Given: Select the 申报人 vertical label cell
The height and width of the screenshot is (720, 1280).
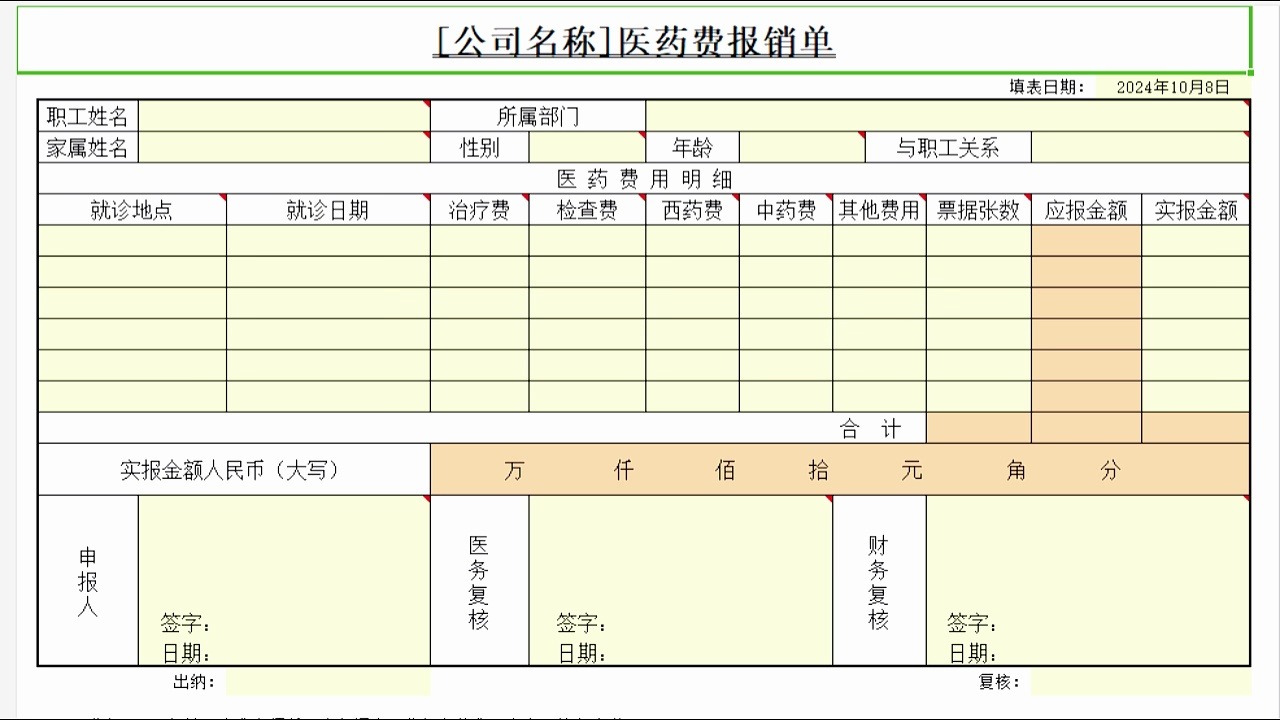Looking at the screenshot, I should [88, 580].
